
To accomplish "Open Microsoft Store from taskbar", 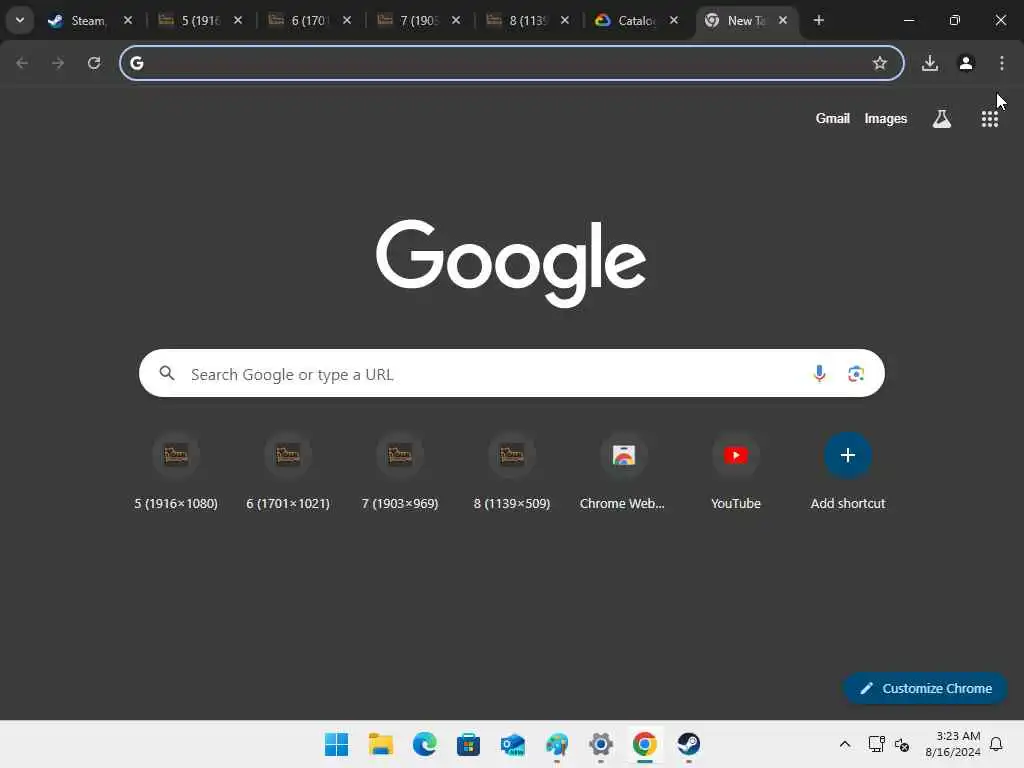I will 468,744.
